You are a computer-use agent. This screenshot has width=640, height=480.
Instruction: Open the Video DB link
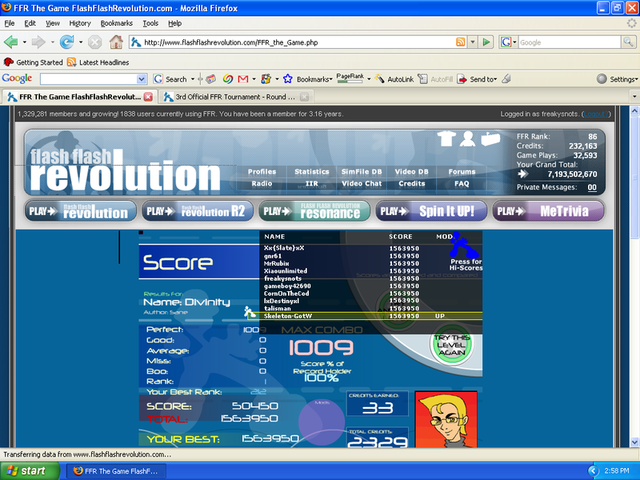(411, 172)
